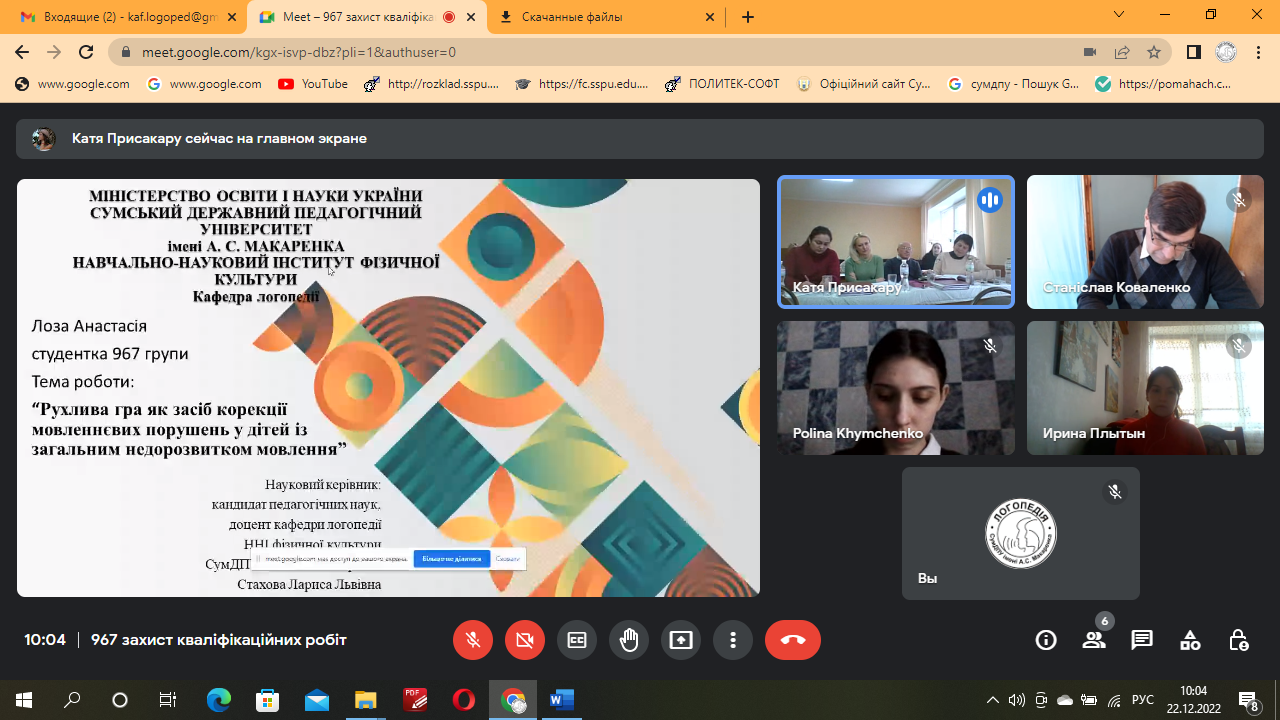Open host controls lock icon
The height and width of the screenshot is (720, 1280).
pyautogui.click(x=1238, y=640)
